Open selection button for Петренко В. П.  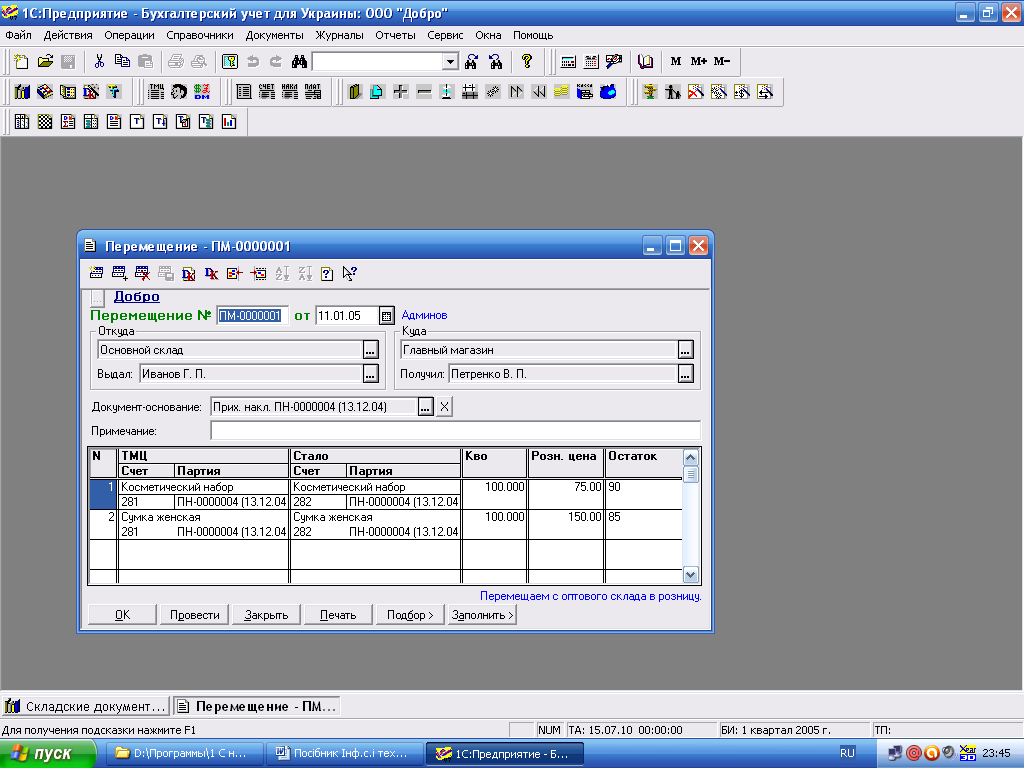coord(685,374)
